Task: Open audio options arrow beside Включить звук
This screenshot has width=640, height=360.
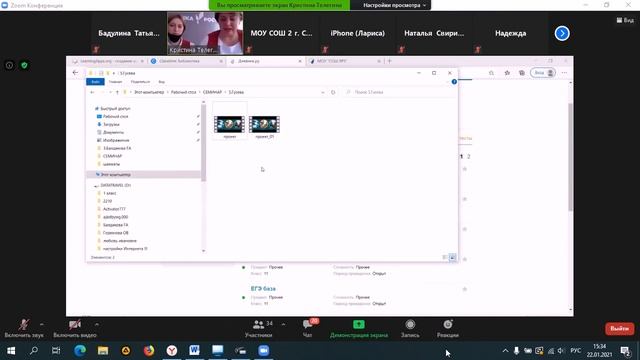Action: pyautogui.click(x=42, y=324)
